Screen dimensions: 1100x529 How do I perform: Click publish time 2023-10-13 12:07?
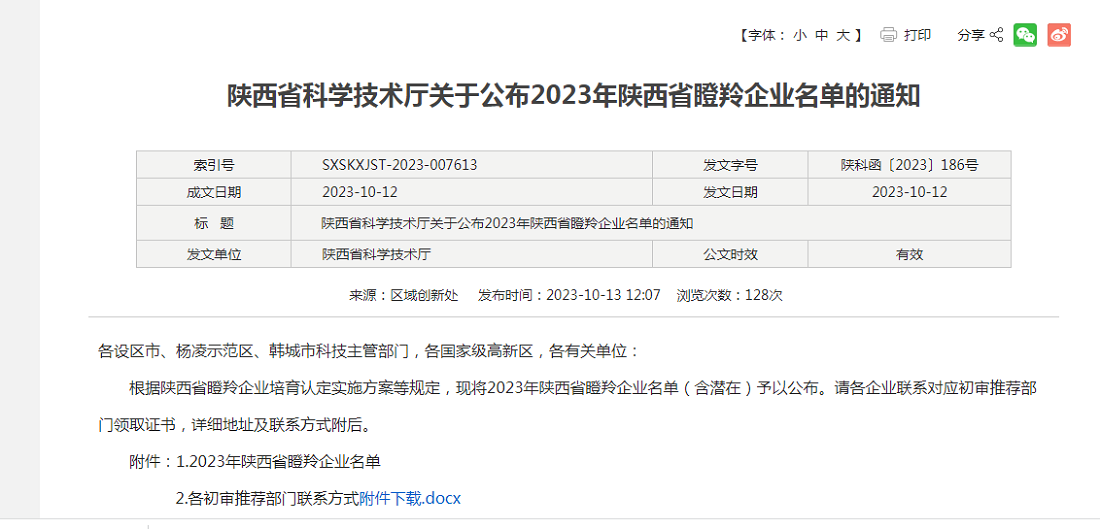pos(603,295)
